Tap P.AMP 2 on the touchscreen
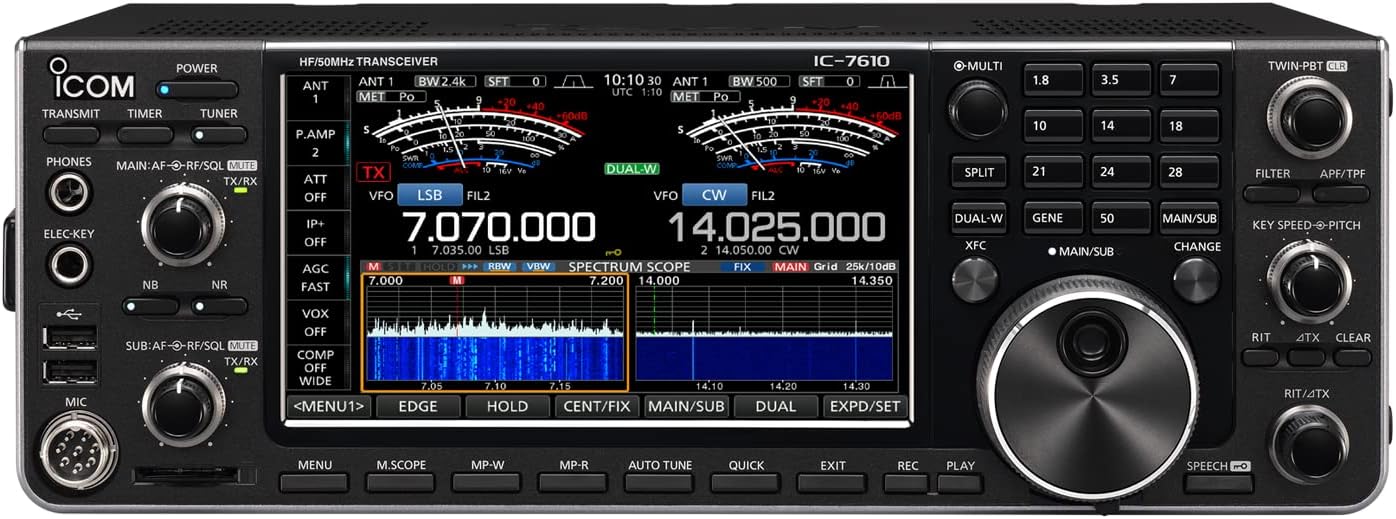Viewport: 1396px width, 519px height. click(315, 143)
